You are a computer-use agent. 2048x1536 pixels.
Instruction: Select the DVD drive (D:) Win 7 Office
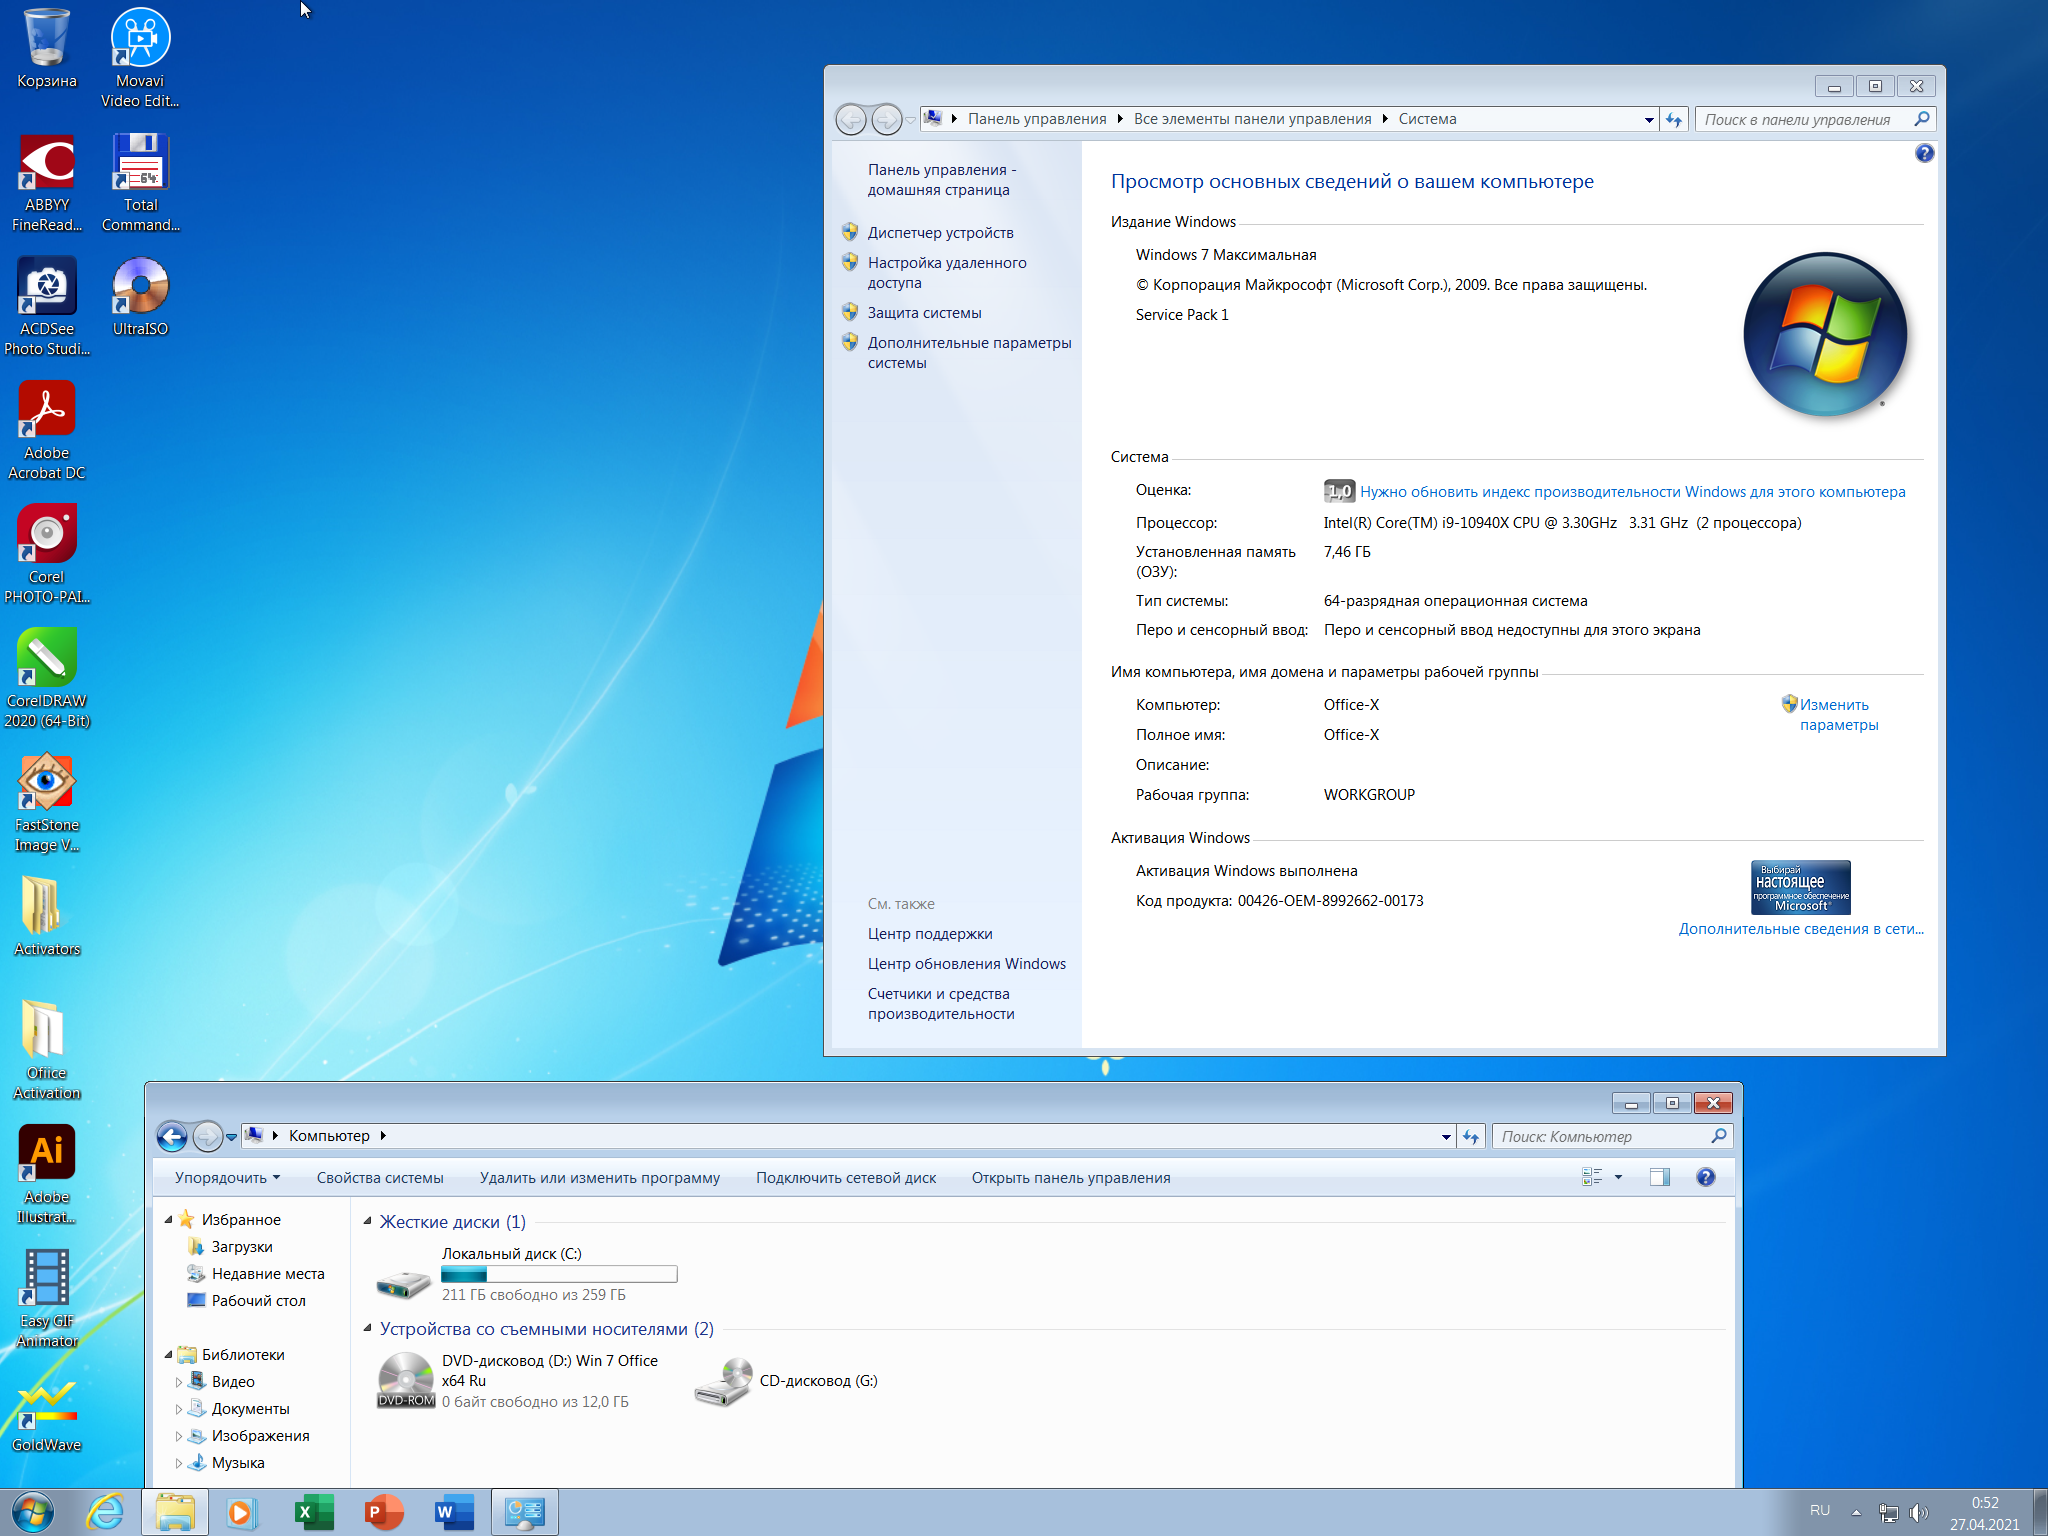pyautogui.click(x=518, y=1381)
